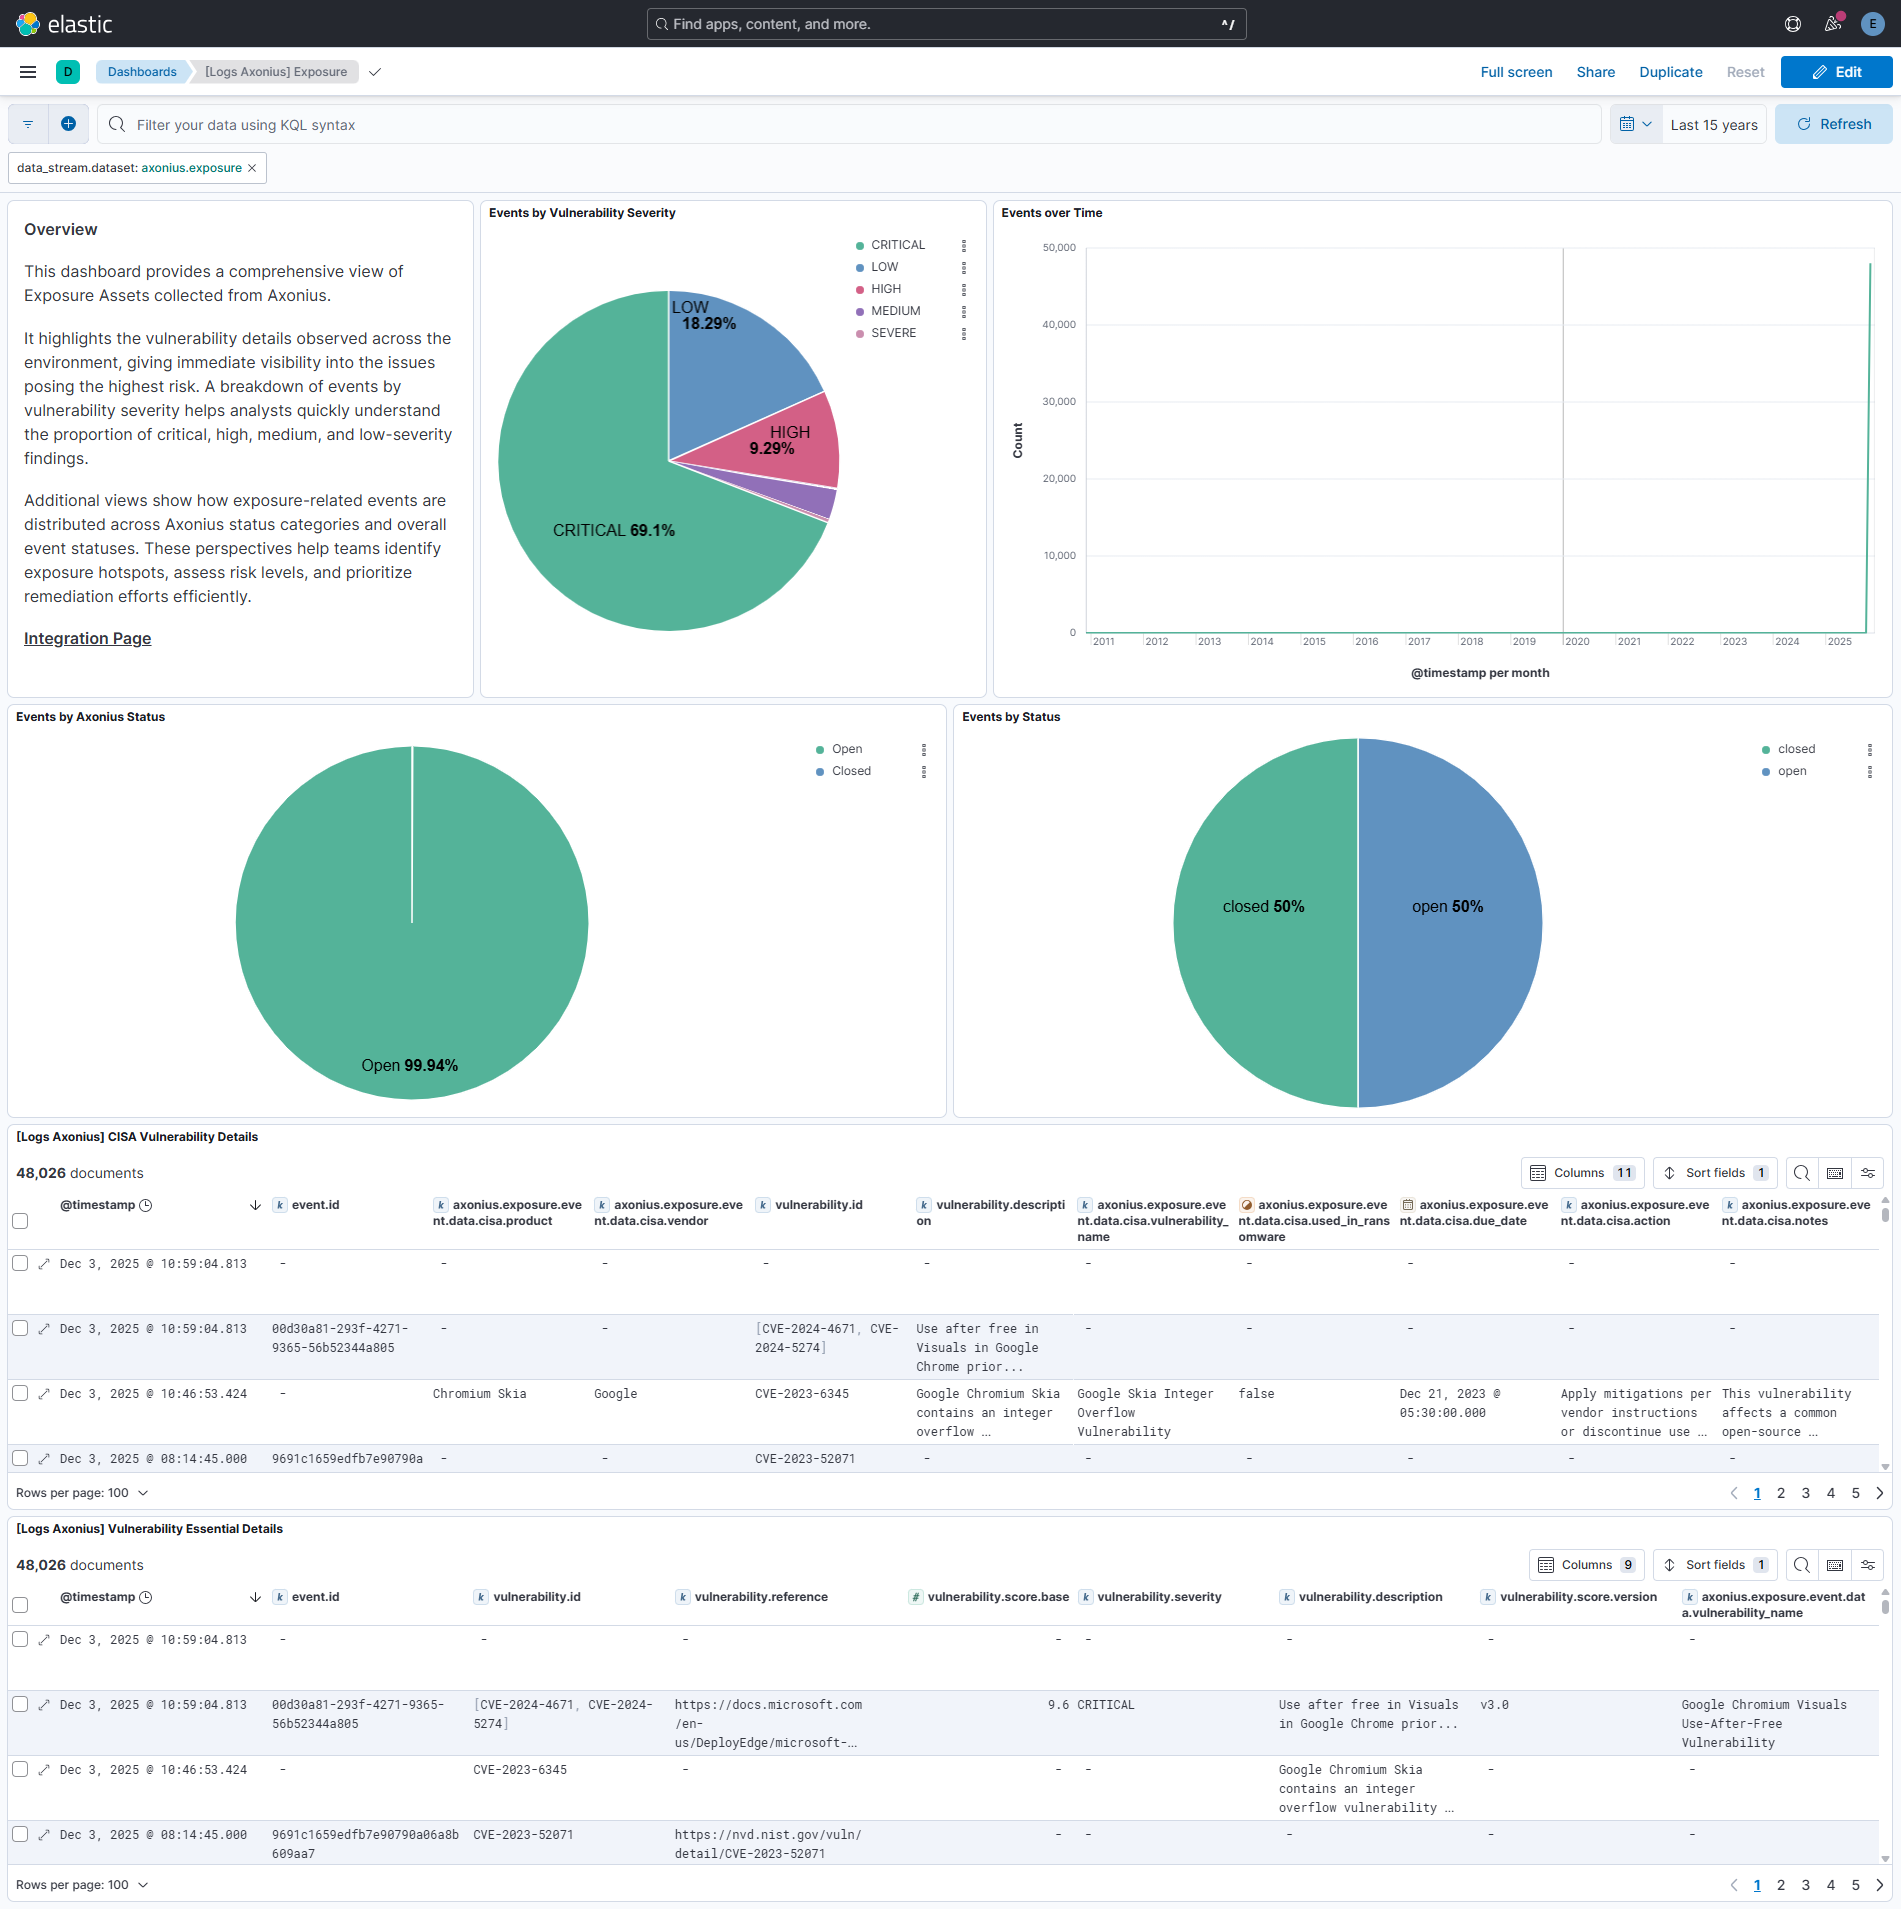Go to page 4 of Essential Details table
Viewport: 1901px width, 1909px height.
pos(1831,1885)
